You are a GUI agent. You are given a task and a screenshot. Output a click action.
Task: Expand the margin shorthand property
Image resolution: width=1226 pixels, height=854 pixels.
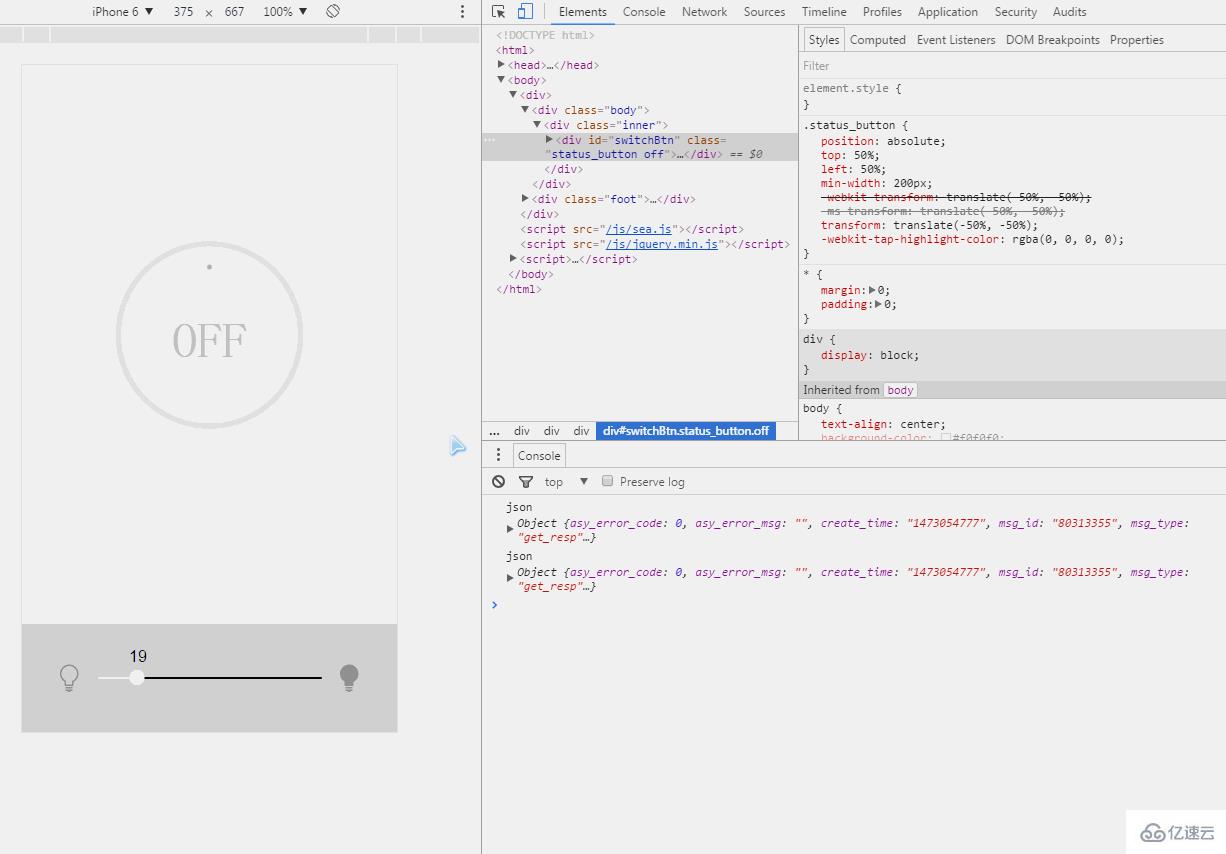coord(872,290)
